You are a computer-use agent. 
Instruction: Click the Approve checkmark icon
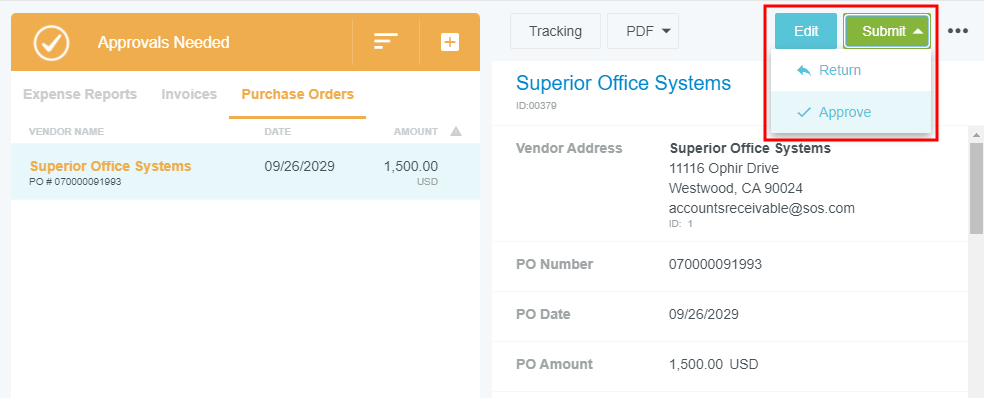point(804,112)
